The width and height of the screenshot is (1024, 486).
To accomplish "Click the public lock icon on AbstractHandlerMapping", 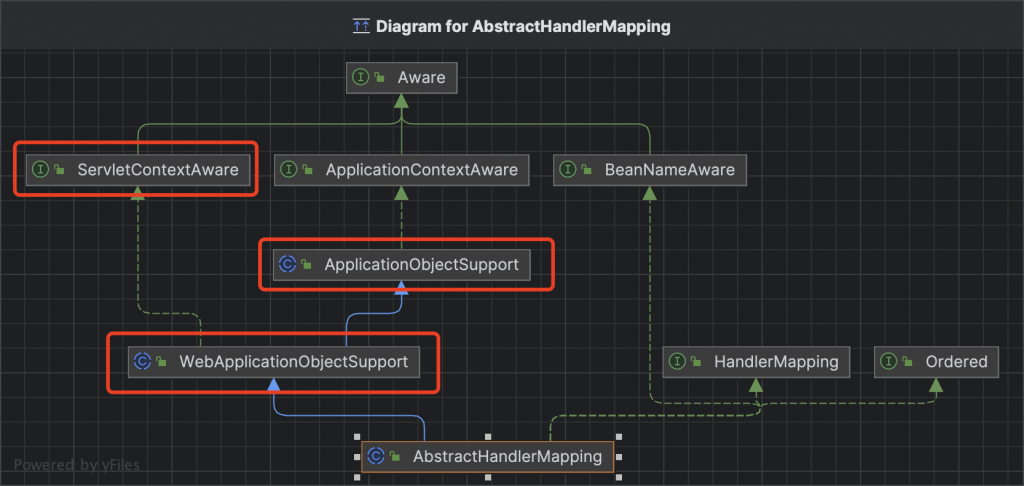I will tap(395, 457).
